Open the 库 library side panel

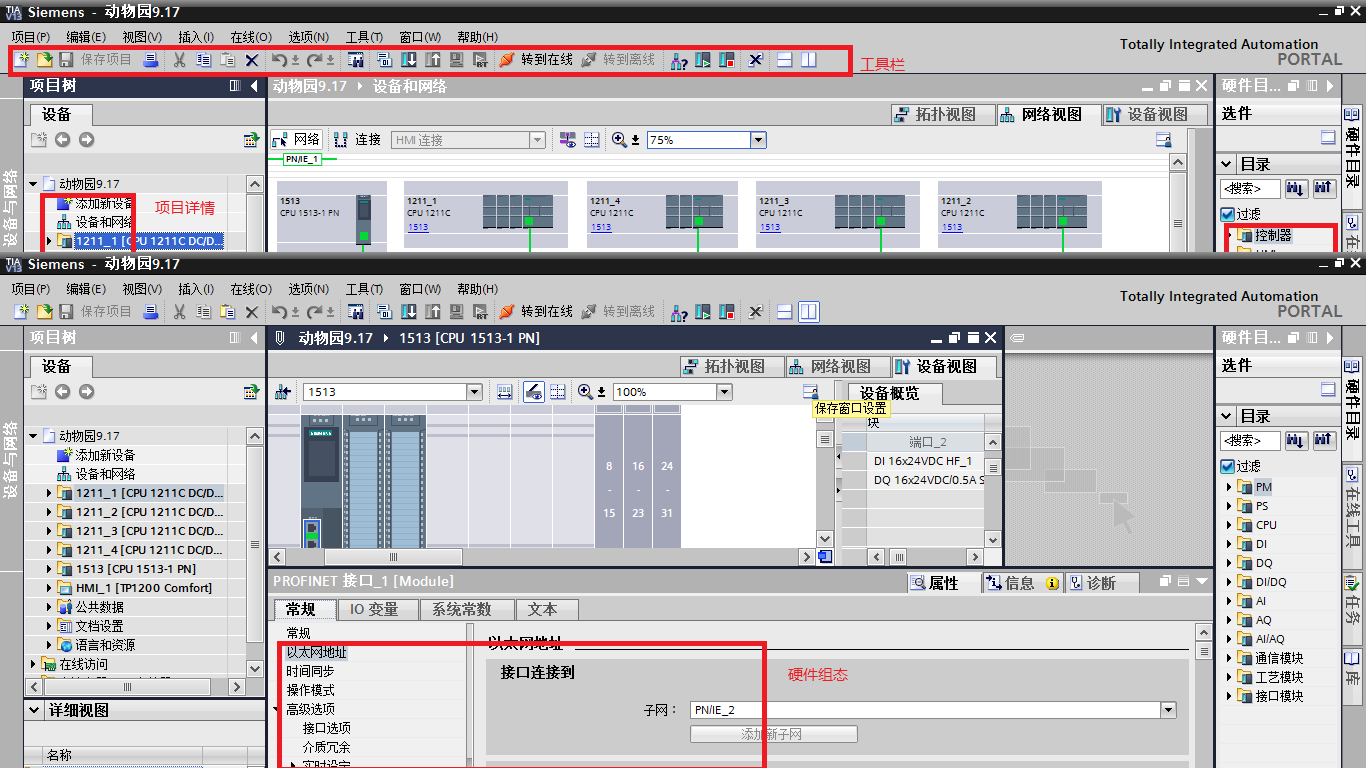[x=1352, y=668]
